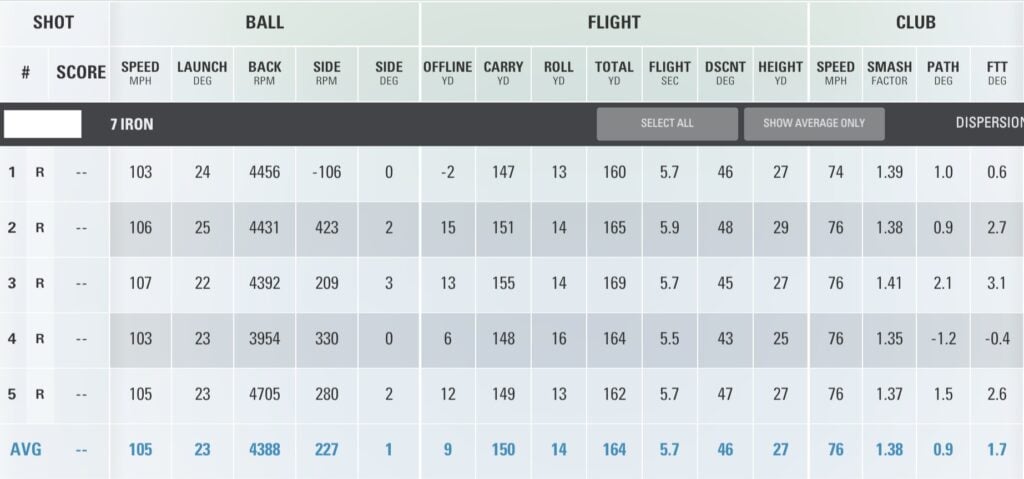The width and height of the screenshot is (1024, 479).
Task: Select the Offline YD column header
Action: [447, 73]
